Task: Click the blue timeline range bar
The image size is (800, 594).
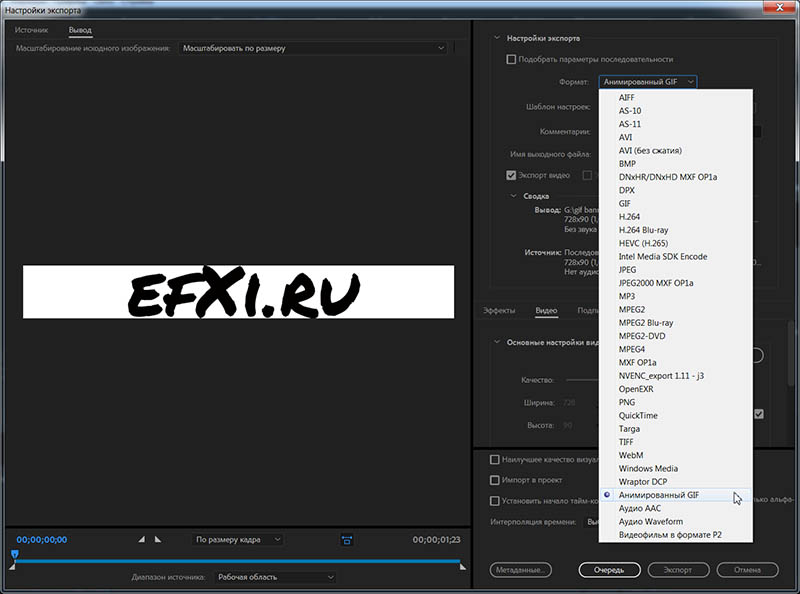Action: [x=238, y=561]
